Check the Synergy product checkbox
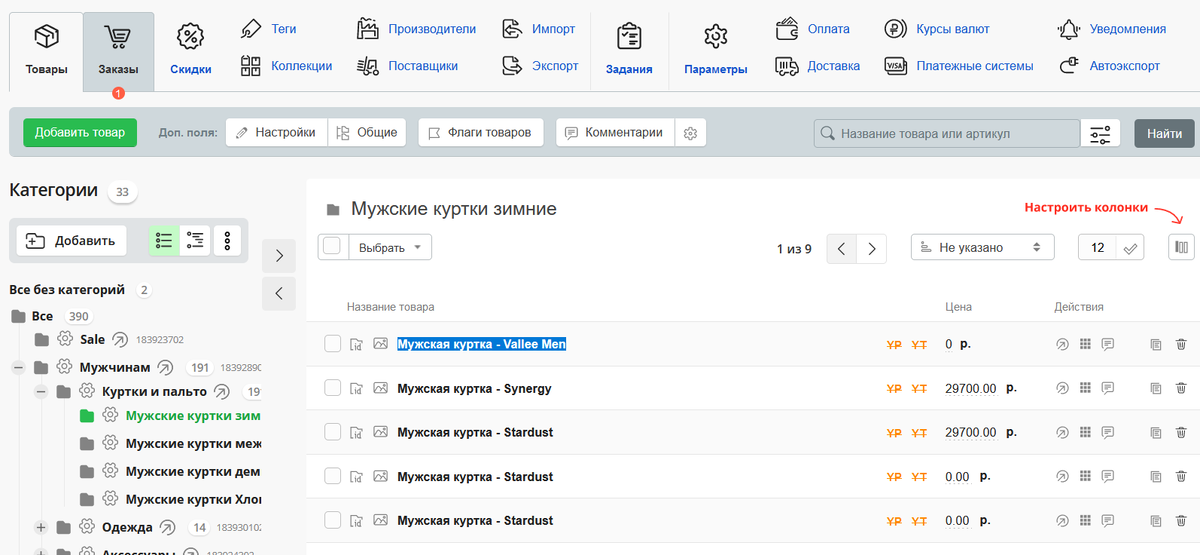Viewport: 1200px width, 555px height. [x=333, y=388]
